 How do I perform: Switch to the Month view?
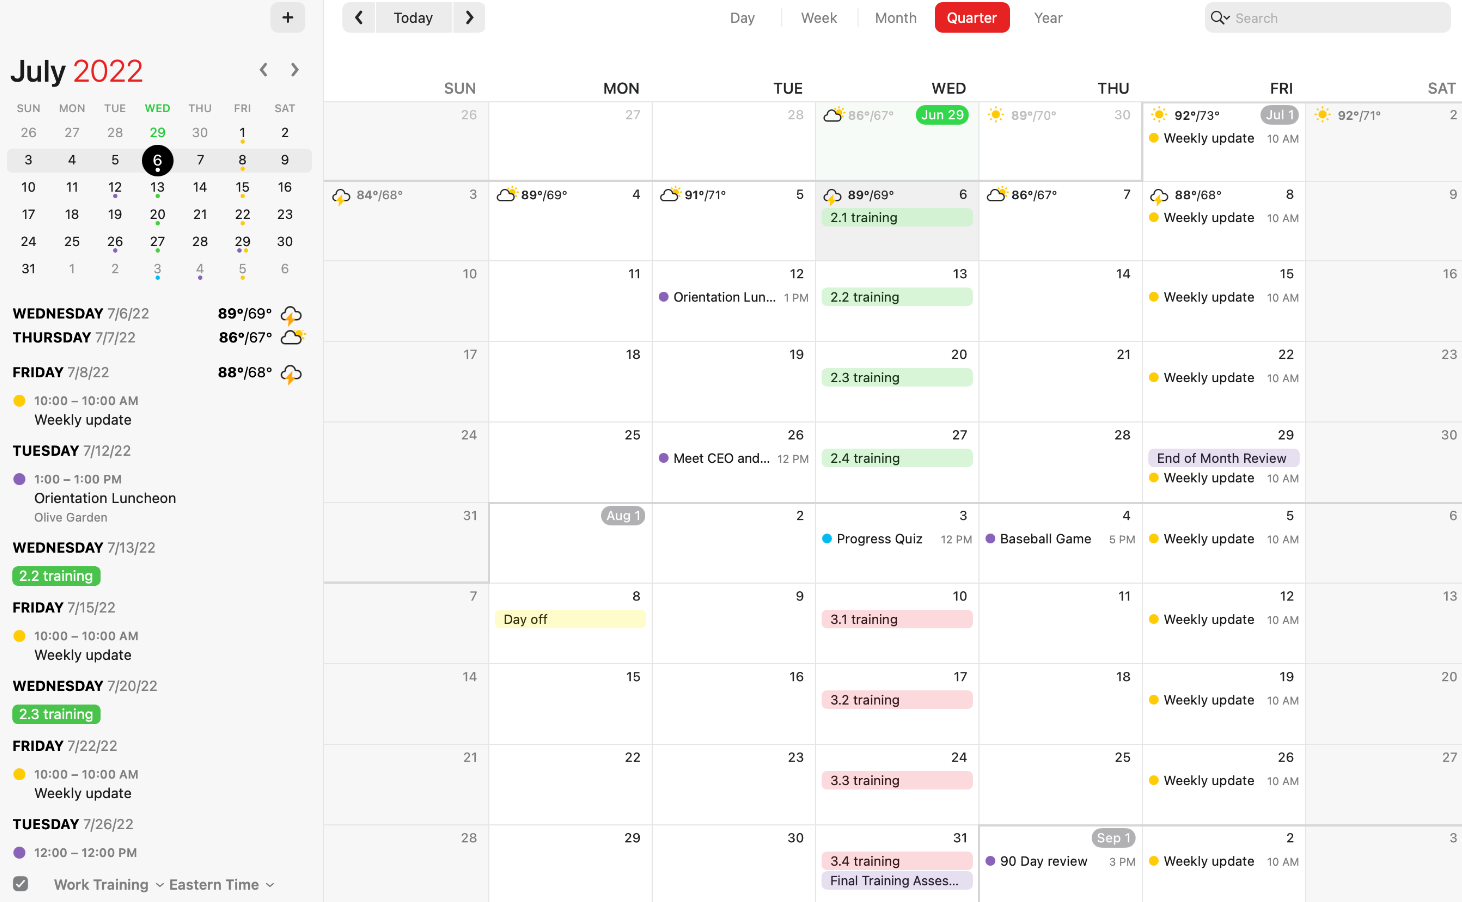point(895,17)
